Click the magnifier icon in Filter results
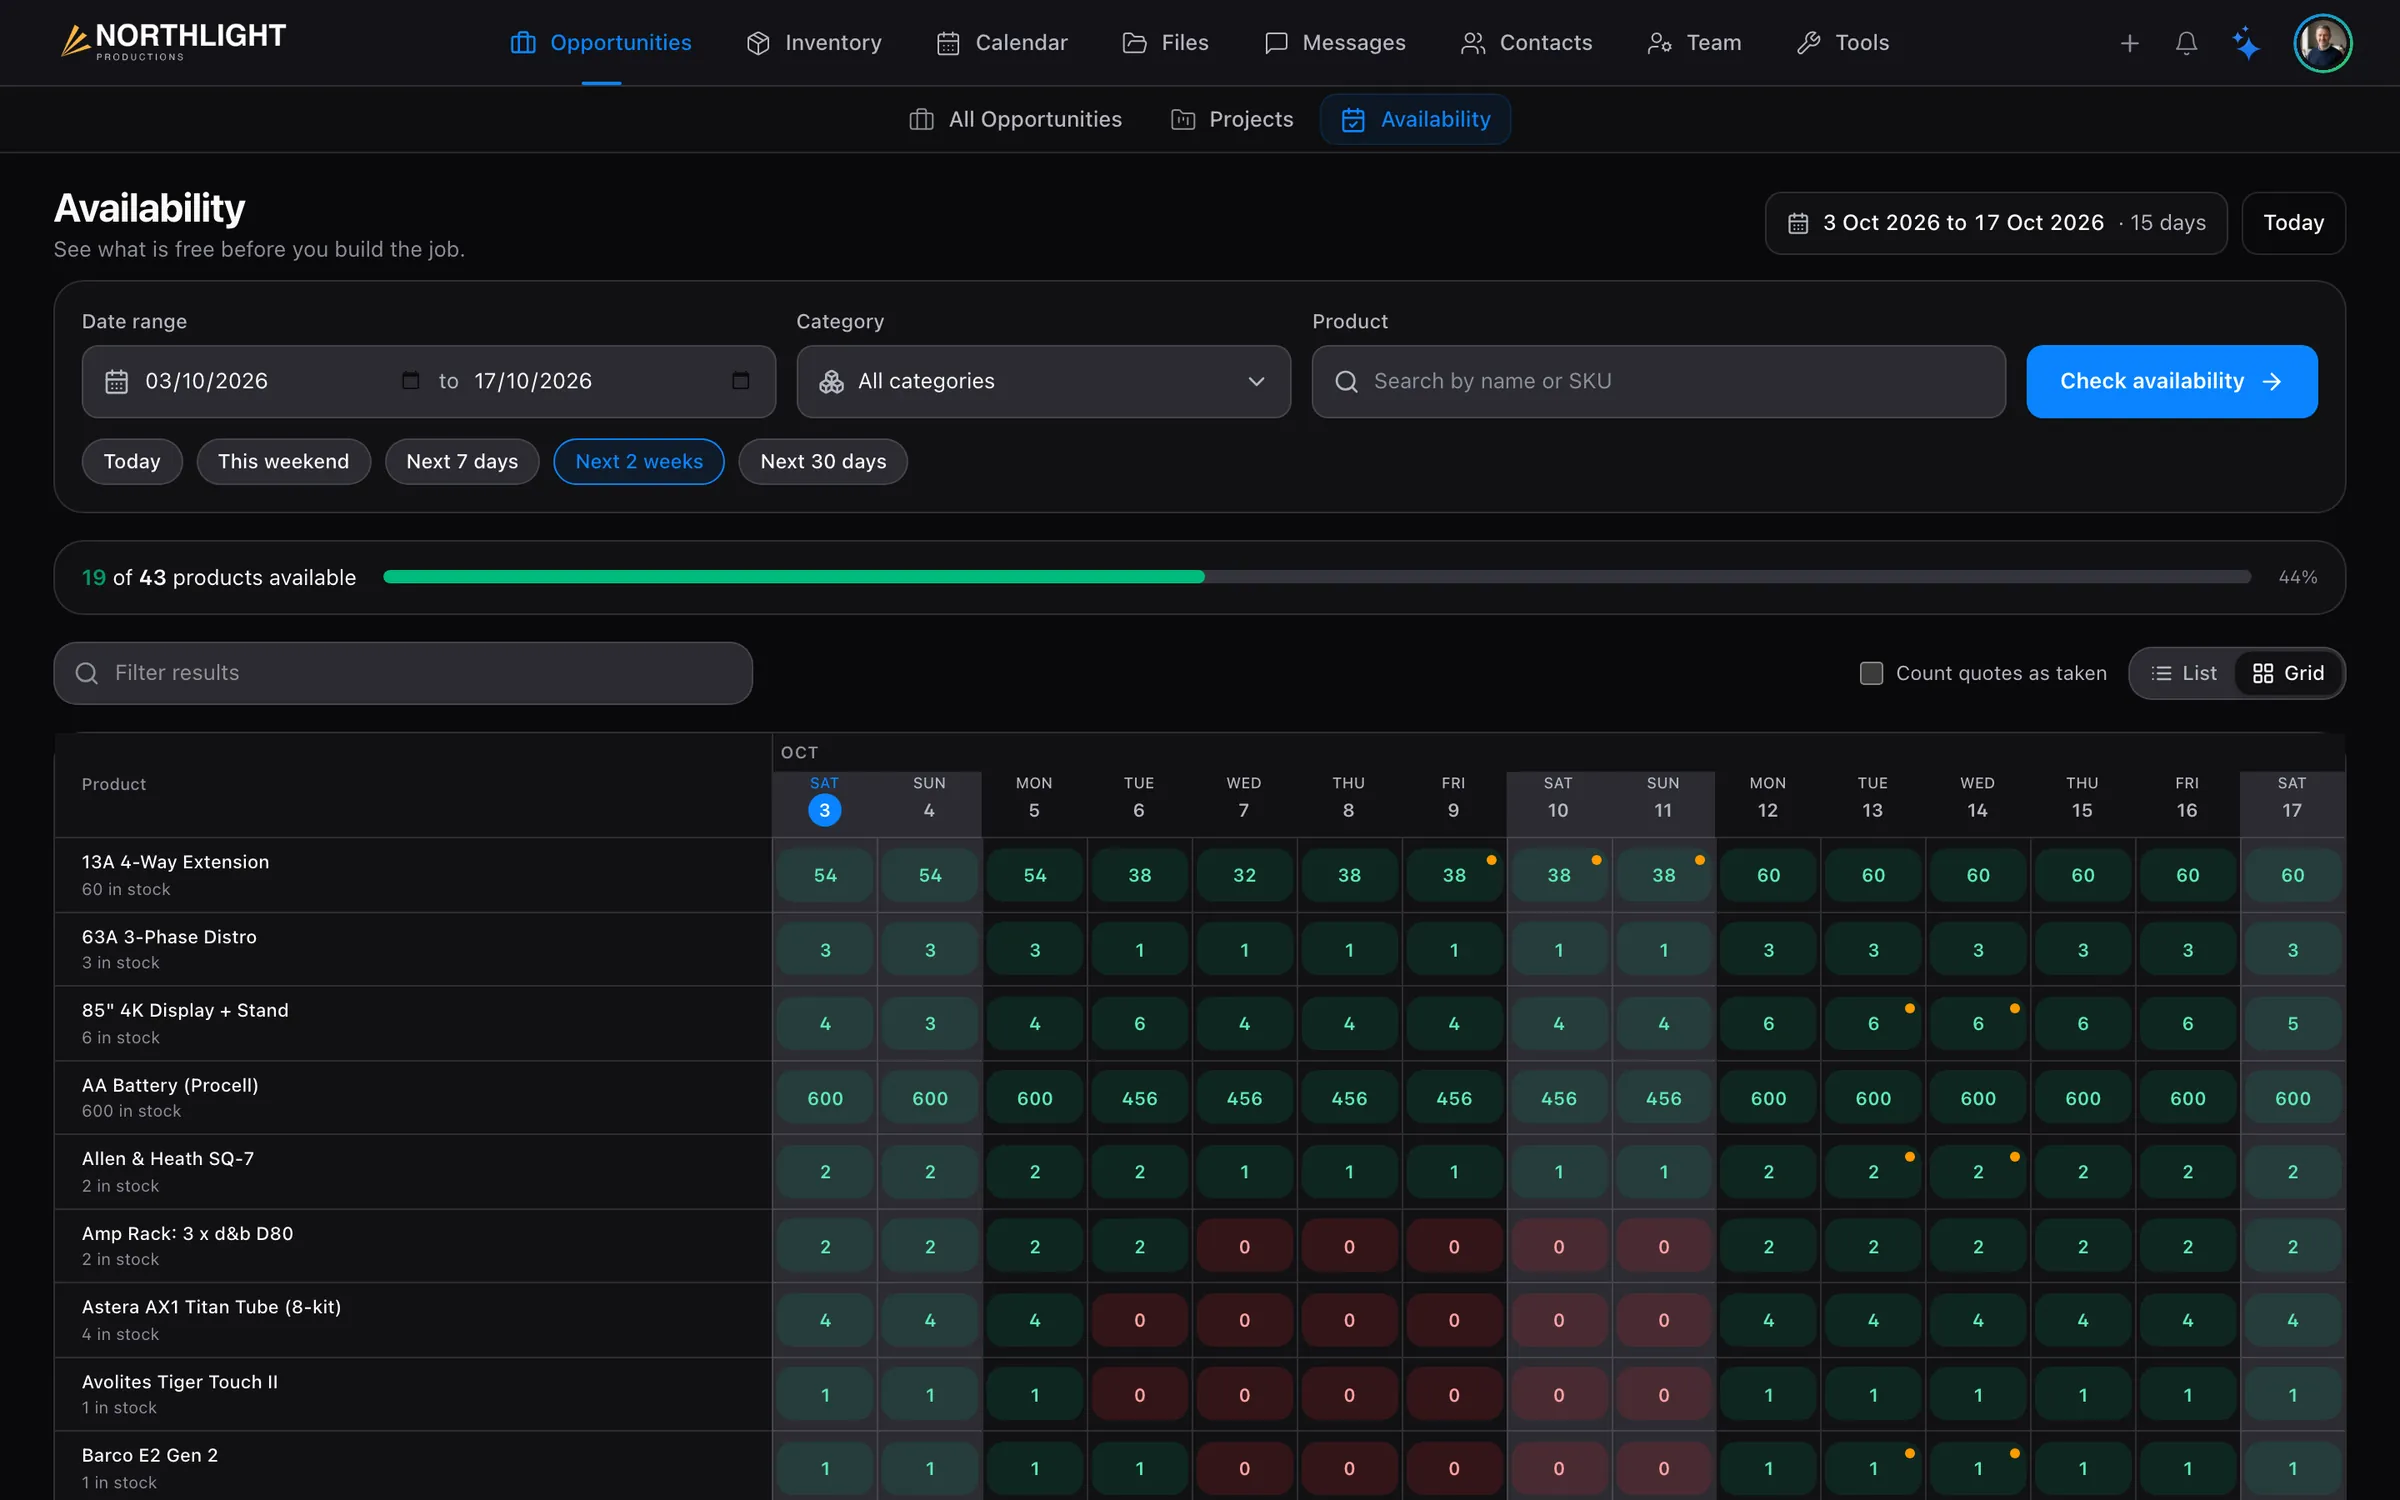This screenshot has width=2400, height=1500. tap(87, 673)
